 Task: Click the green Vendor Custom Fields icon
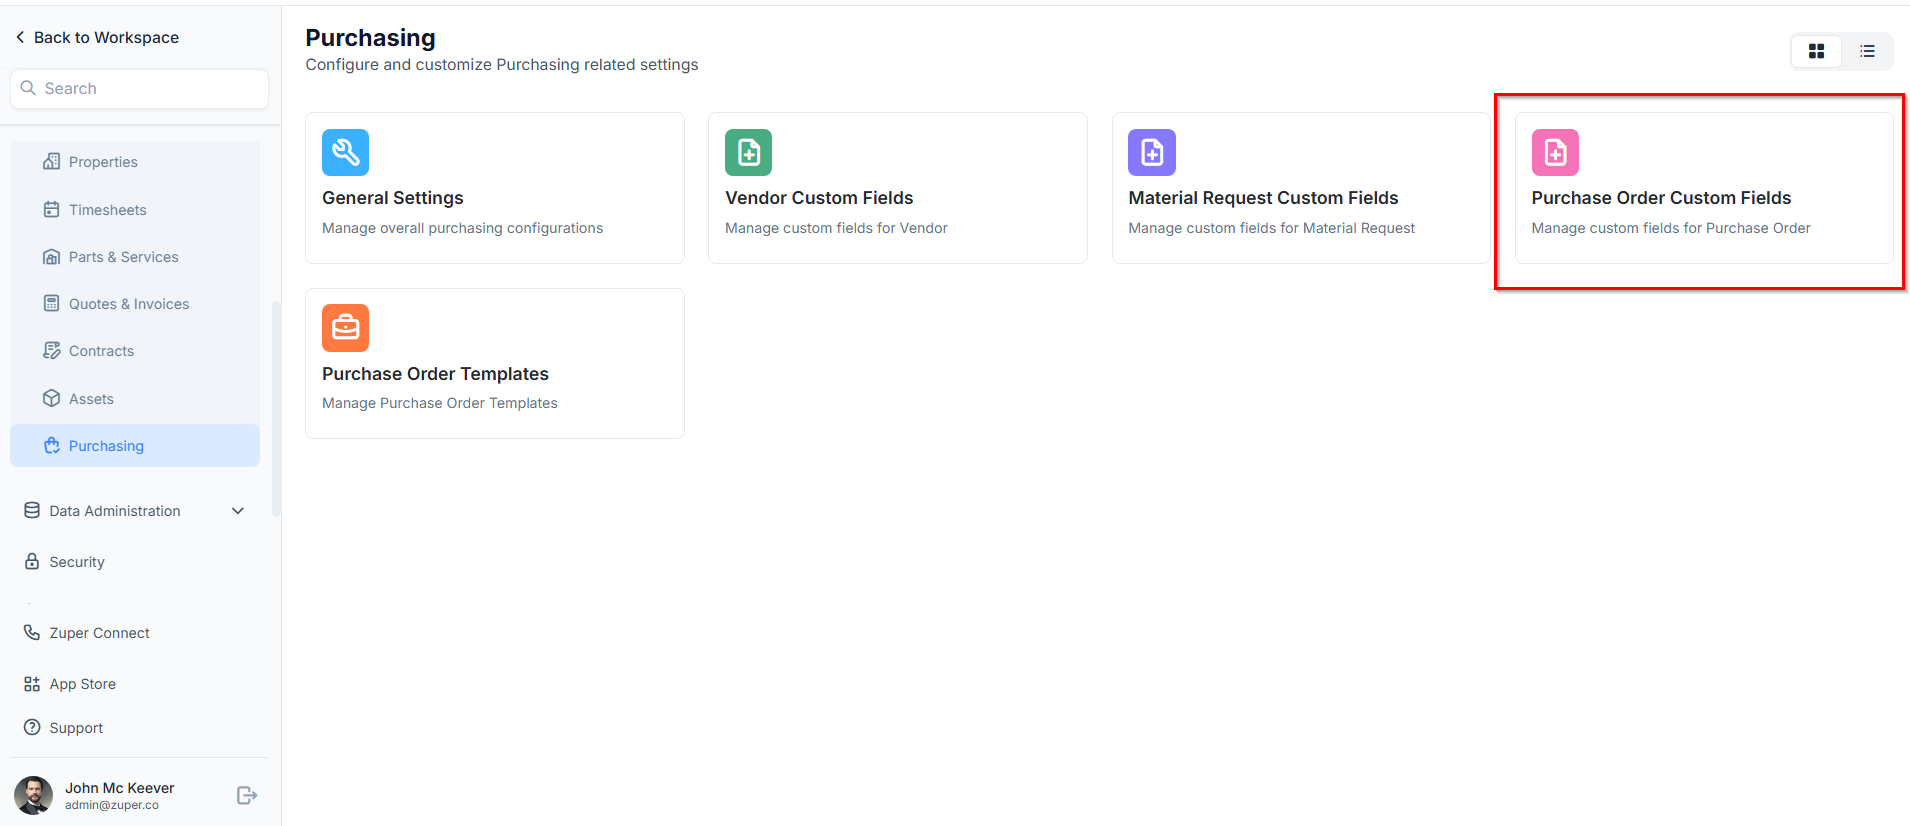coord(748,152)
